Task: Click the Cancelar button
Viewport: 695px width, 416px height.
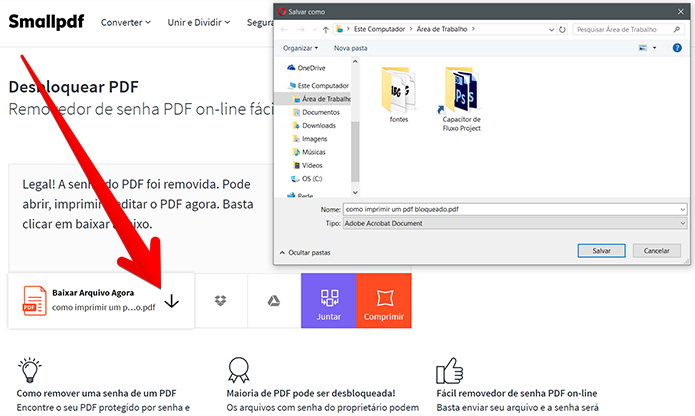Action: tap(656, 251)
